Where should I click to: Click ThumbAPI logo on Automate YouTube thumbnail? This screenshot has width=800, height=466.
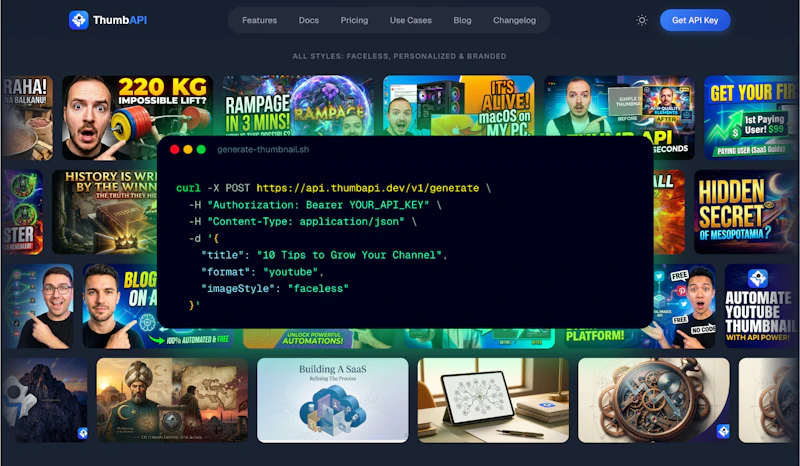click(x=758, y=278)
